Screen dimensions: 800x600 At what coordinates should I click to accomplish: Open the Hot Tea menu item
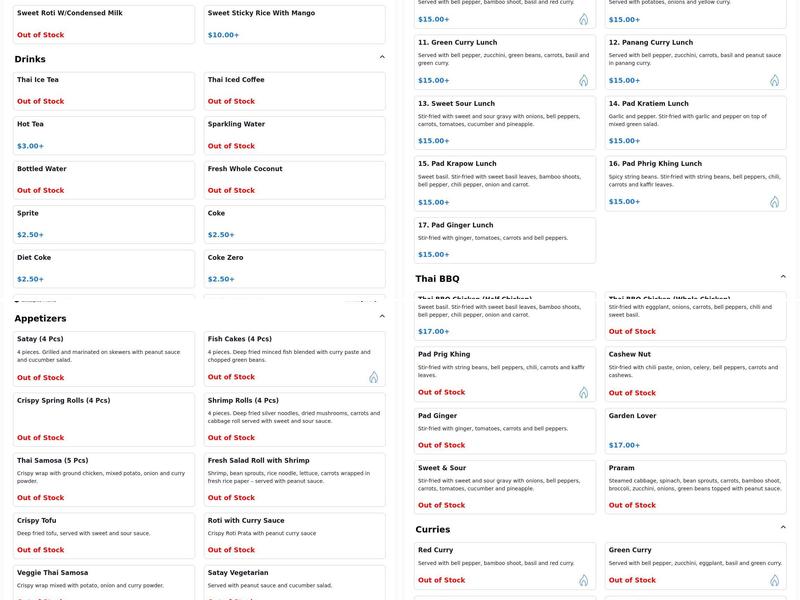pyautogui.click(x=104, y=135)
